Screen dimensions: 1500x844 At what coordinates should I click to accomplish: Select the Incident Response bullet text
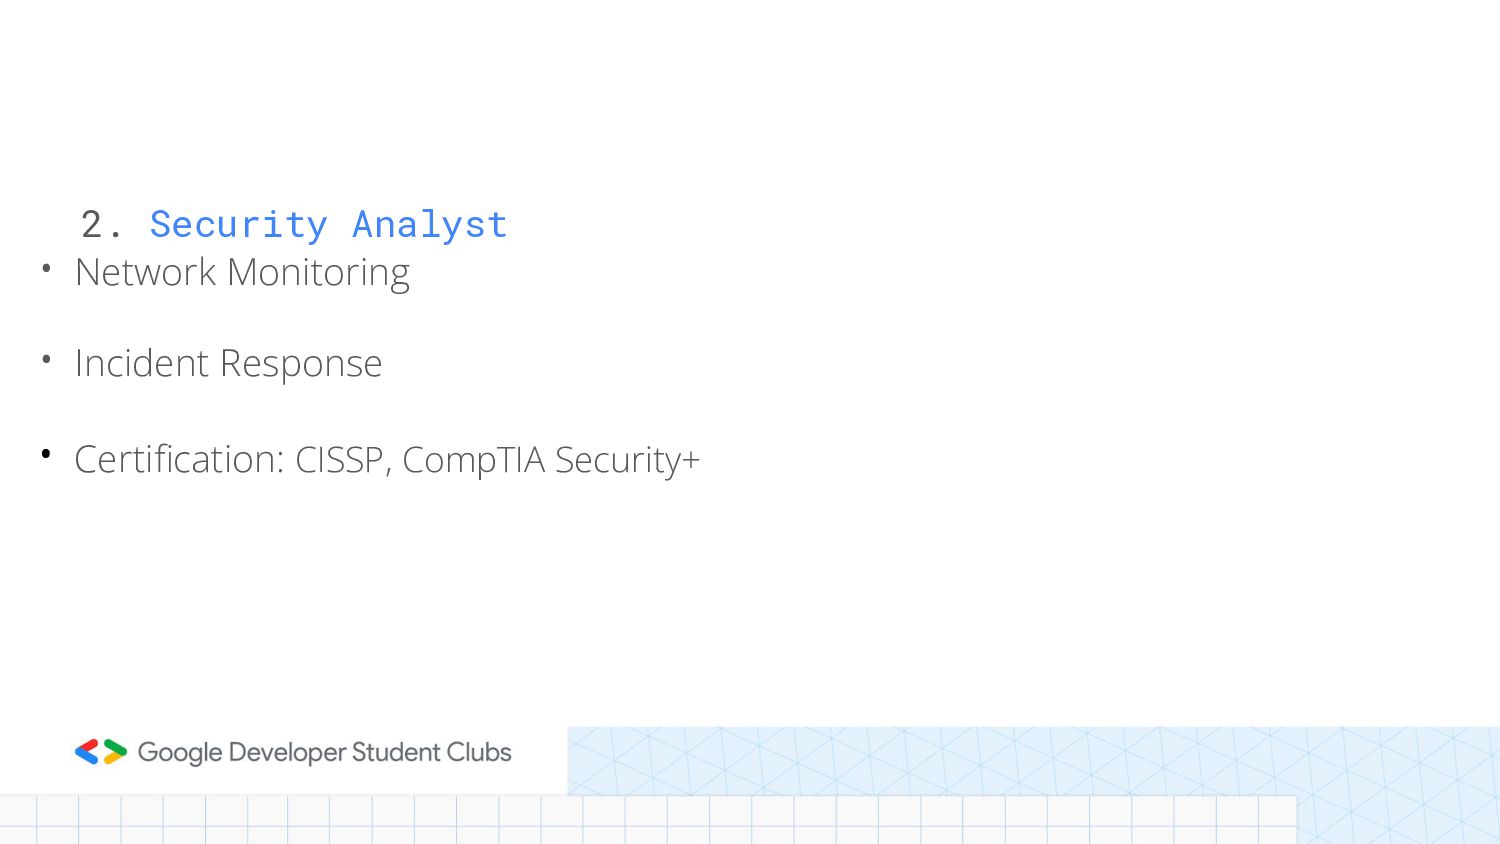click(x=228, y=363)
